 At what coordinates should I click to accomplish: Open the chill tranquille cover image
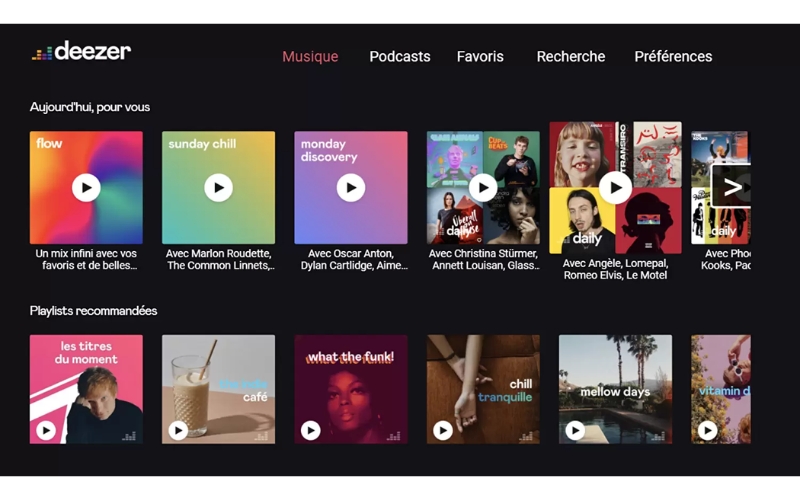(x=483, y=389)
